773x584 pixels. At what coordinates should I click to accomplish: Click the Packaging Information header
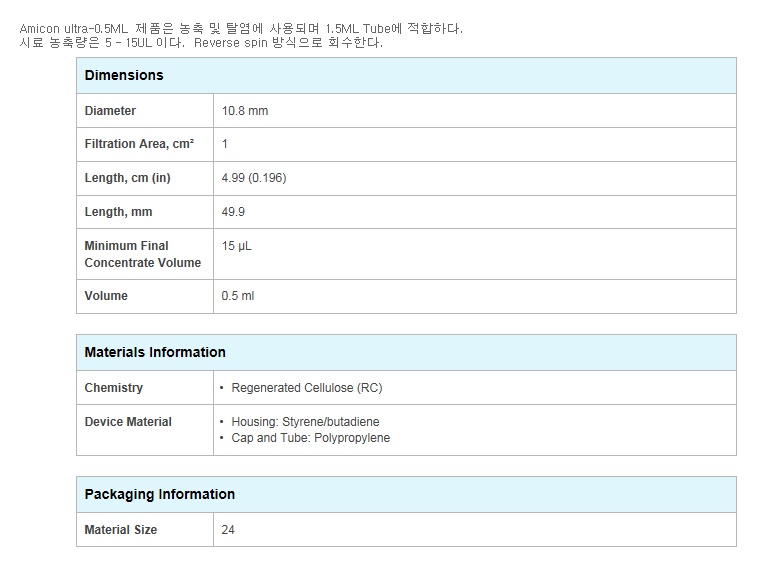(406, 494)
